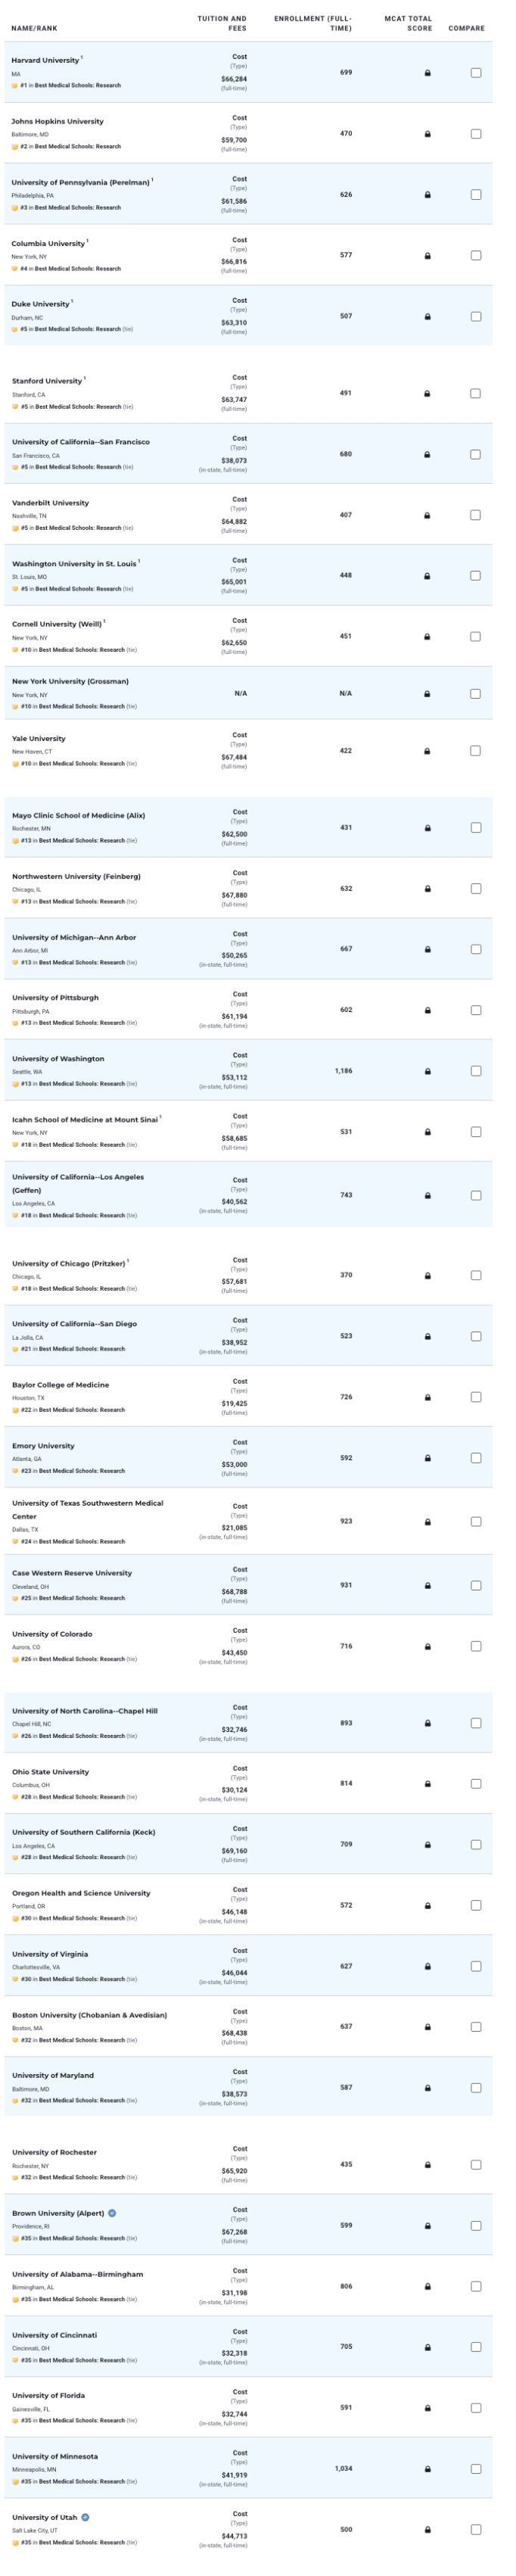Click the lock icon in Stanford University row

(x=427, y=394)
